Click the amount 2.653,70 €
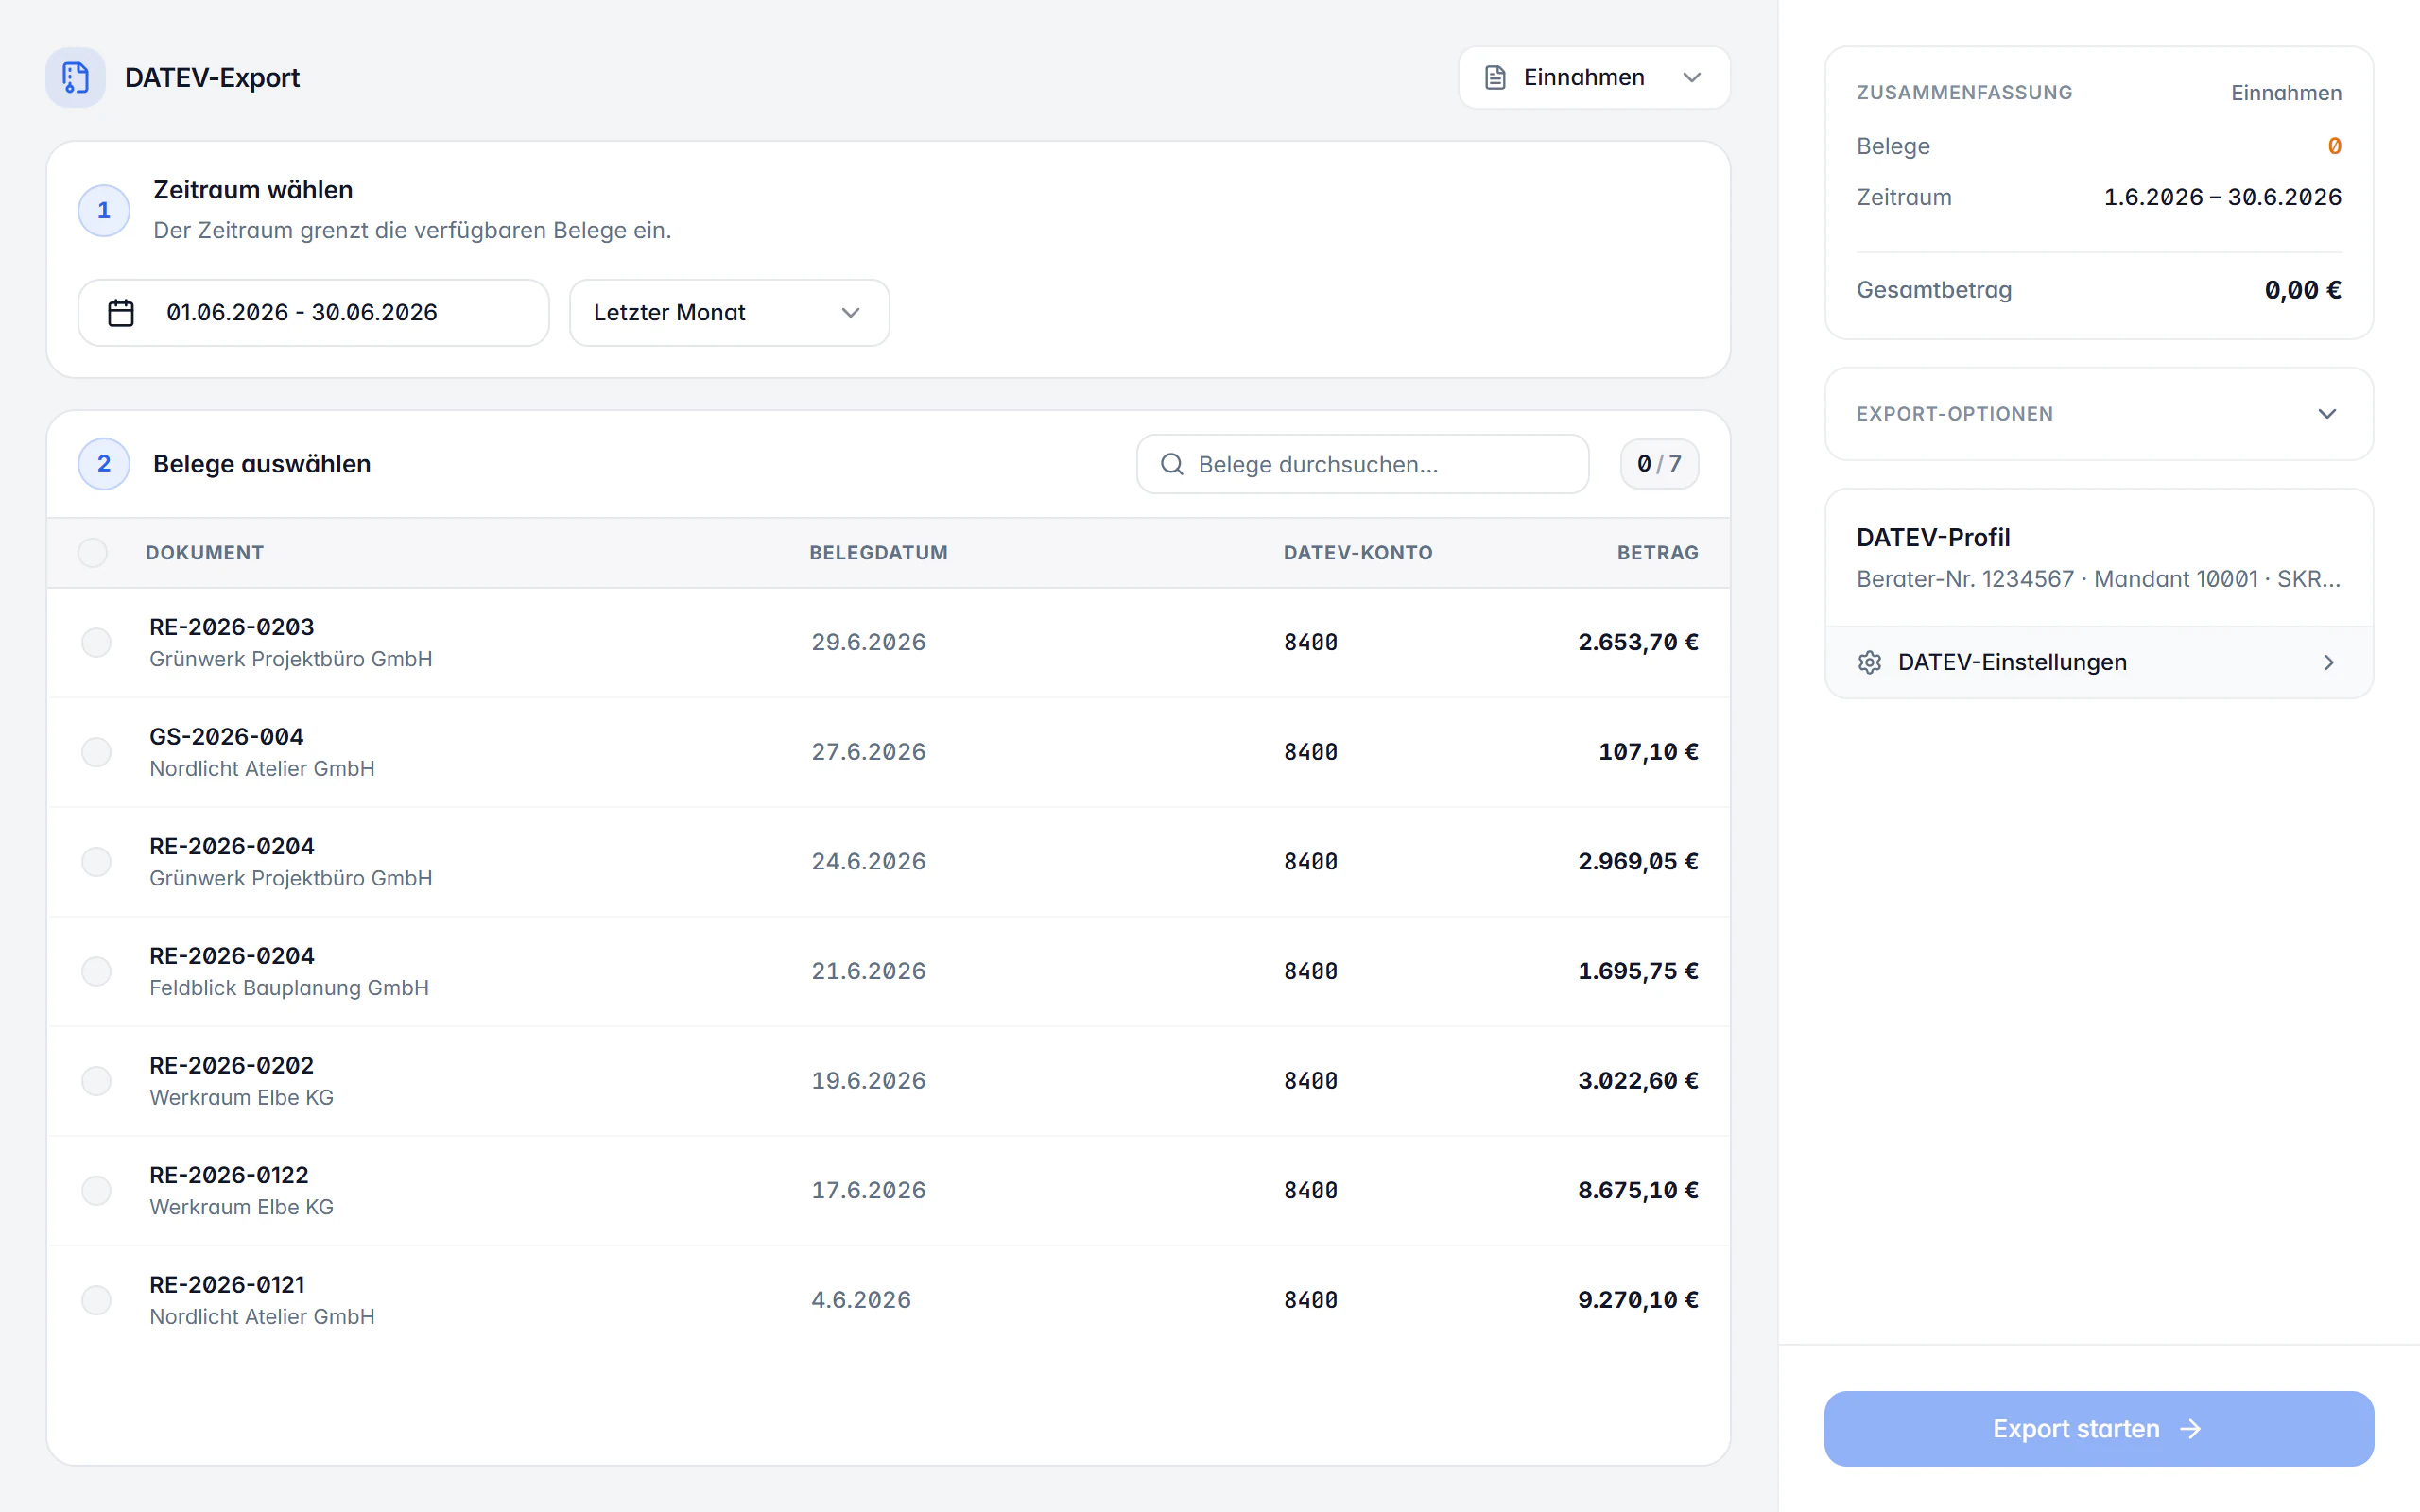 (x=1638, y=642)
